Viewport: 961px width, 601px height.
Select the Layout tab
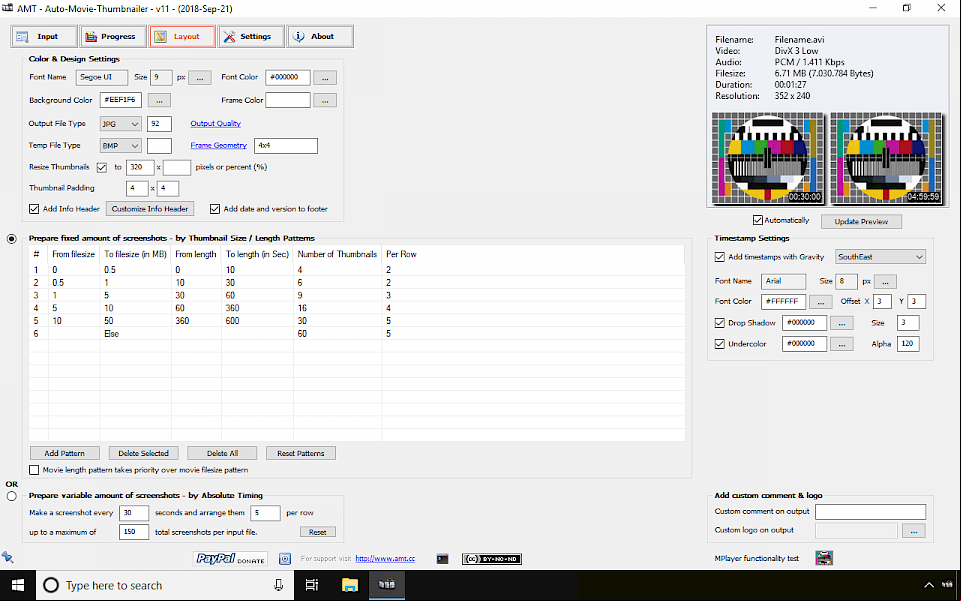coord(183,37)
